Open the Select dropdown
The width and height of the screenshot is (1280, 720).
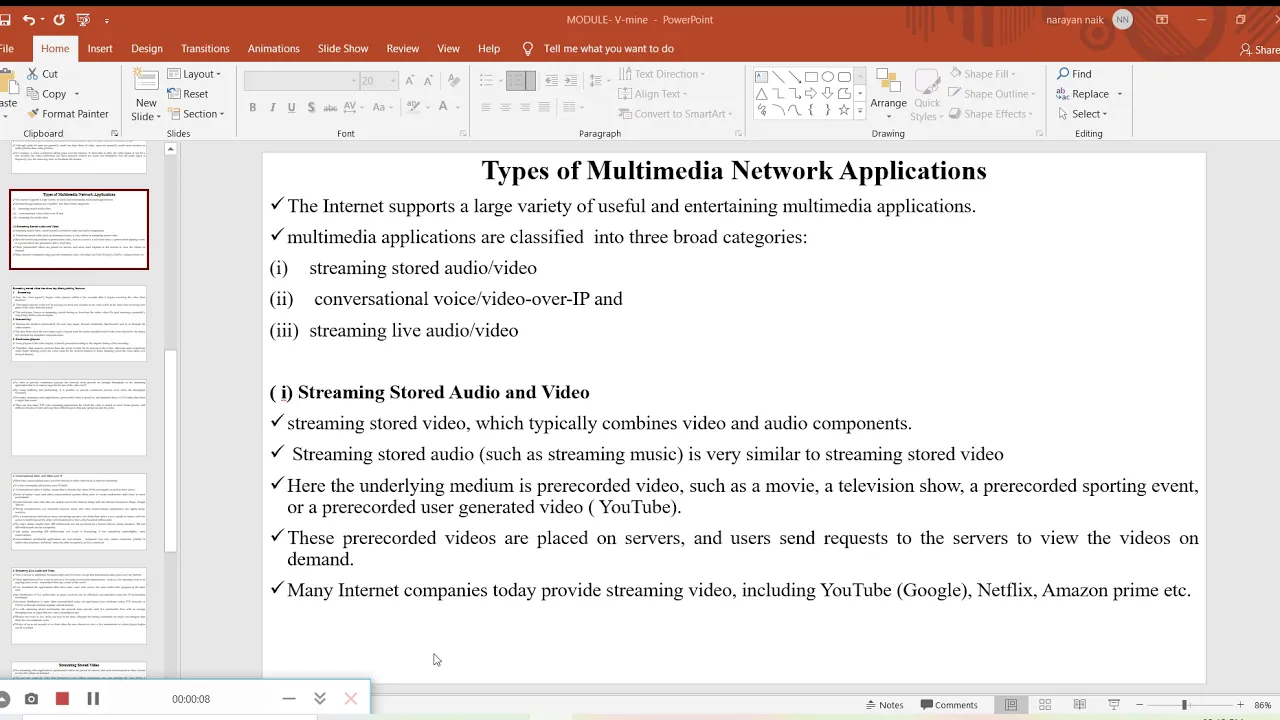pyautogui.click(x=1082, y=114)
